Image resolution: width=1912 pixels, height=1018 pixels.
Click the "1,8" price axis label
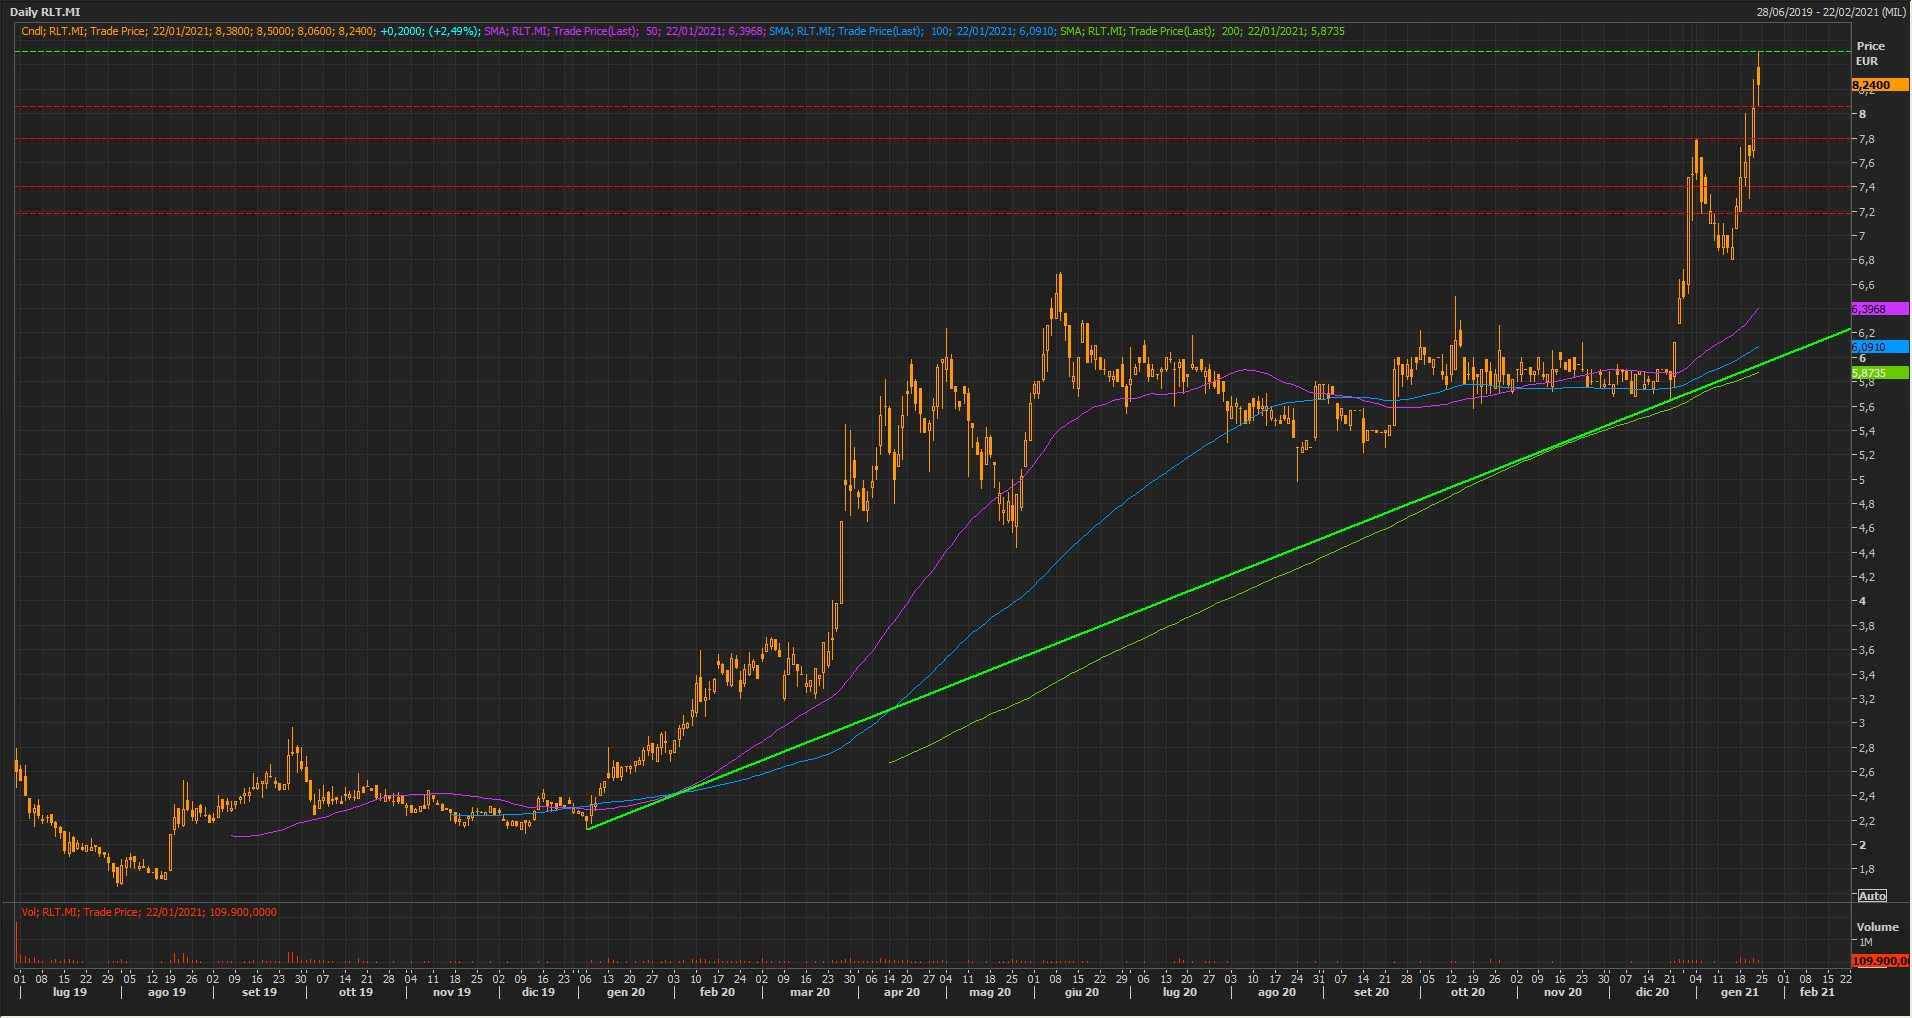point(1866,869)
